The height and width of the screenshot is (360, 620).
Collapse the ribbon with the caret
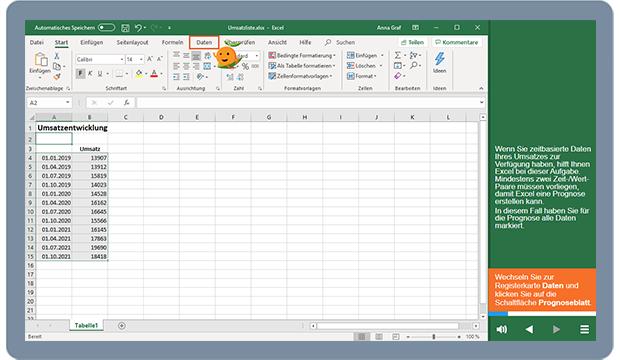481,88
